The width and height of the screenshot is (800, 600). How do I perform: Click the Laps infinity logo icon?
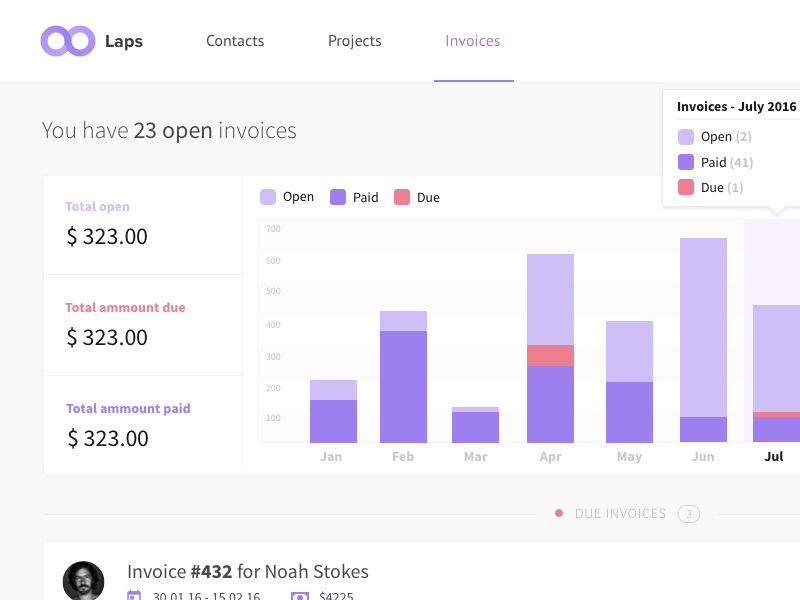tap(67, 41)
